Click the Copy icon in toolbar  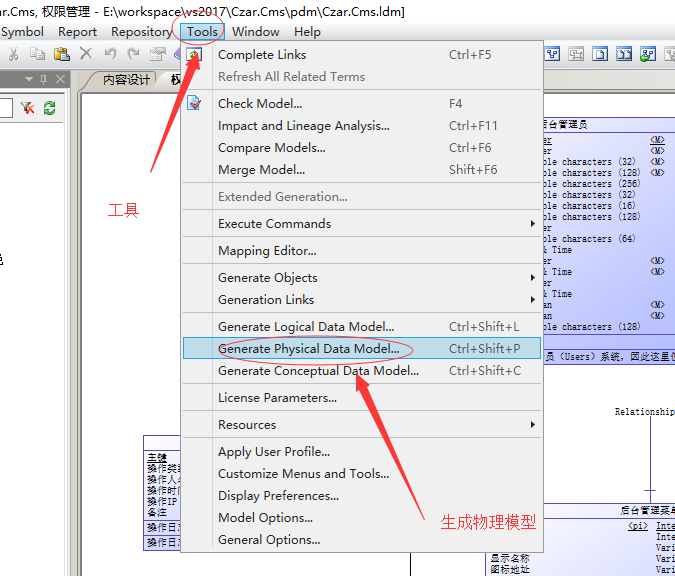pos(37,54)
